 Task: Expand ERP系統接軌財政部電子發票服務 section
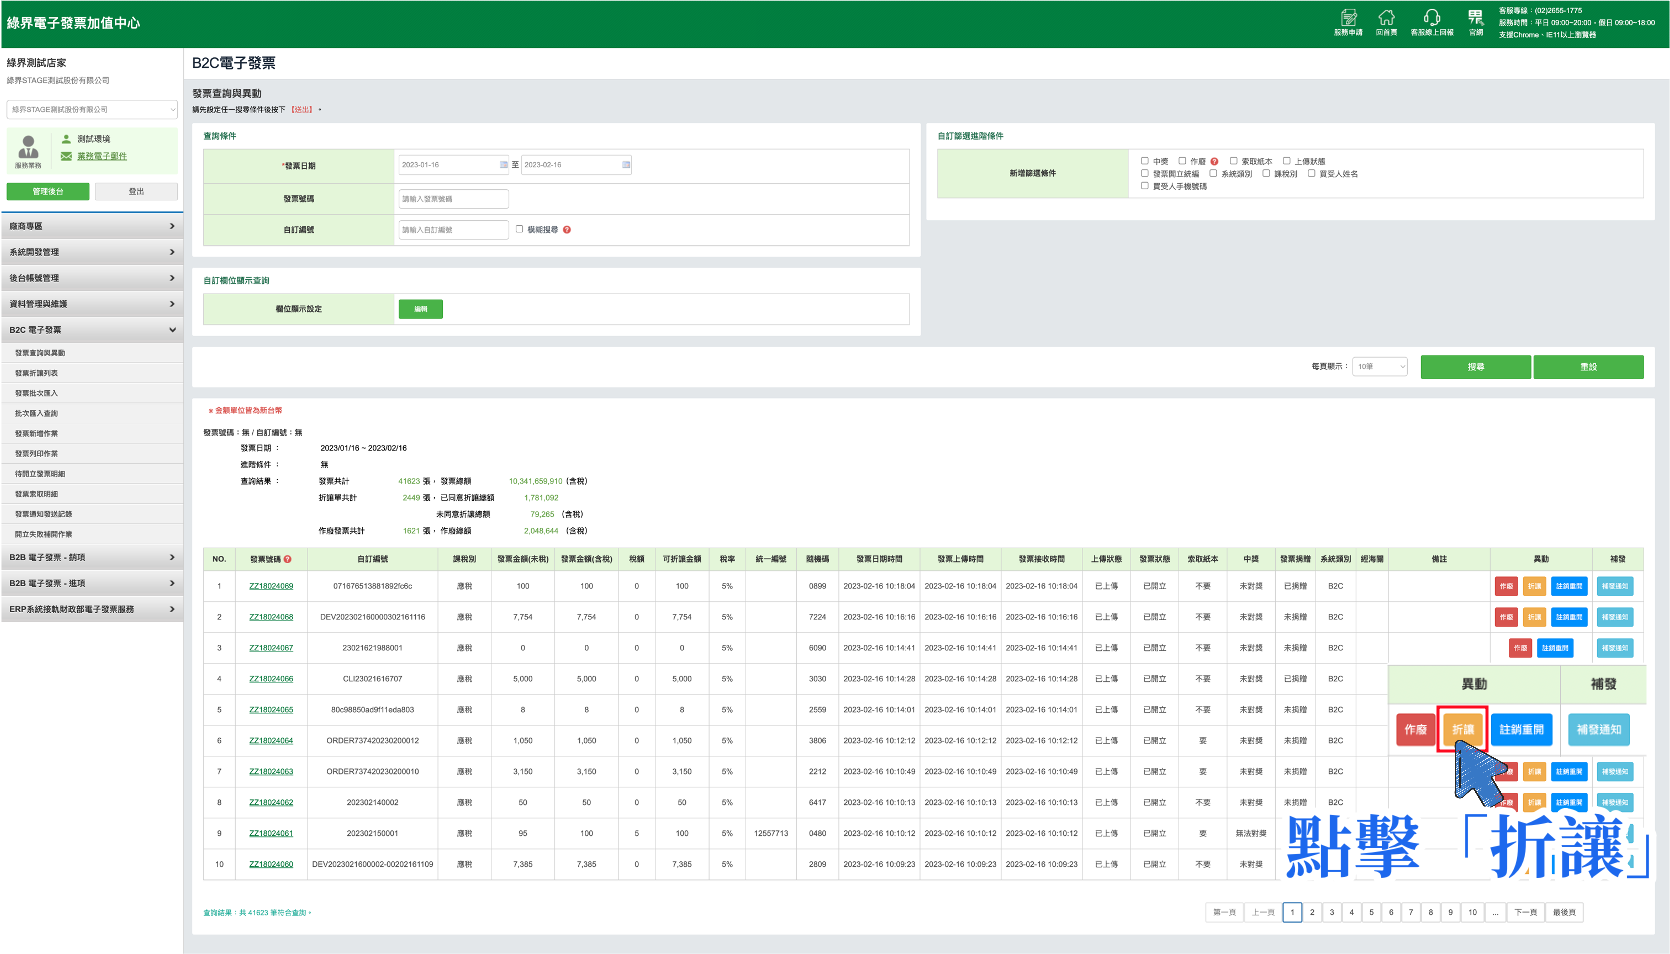(92, 609)
